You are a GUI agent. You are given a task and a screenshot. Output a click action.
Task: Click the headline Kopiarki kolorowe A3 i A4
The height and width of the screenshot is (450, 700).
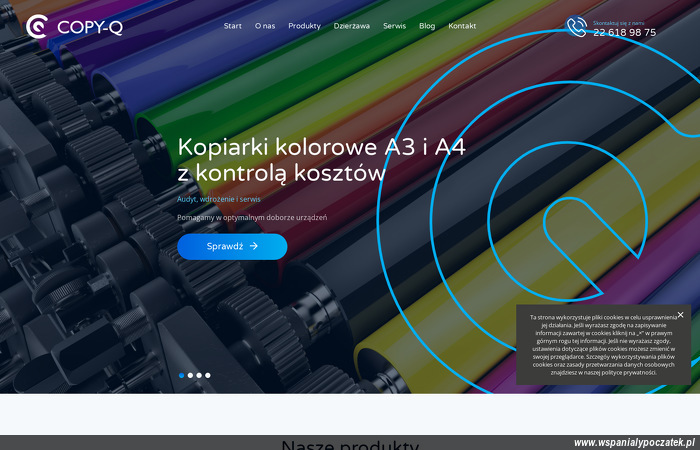321,147
